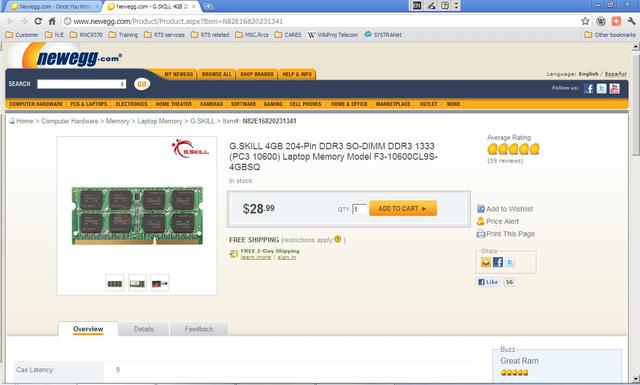Open the MORE category menu
The height and width of the screenshot is (385, 640).
pos(453,104)
